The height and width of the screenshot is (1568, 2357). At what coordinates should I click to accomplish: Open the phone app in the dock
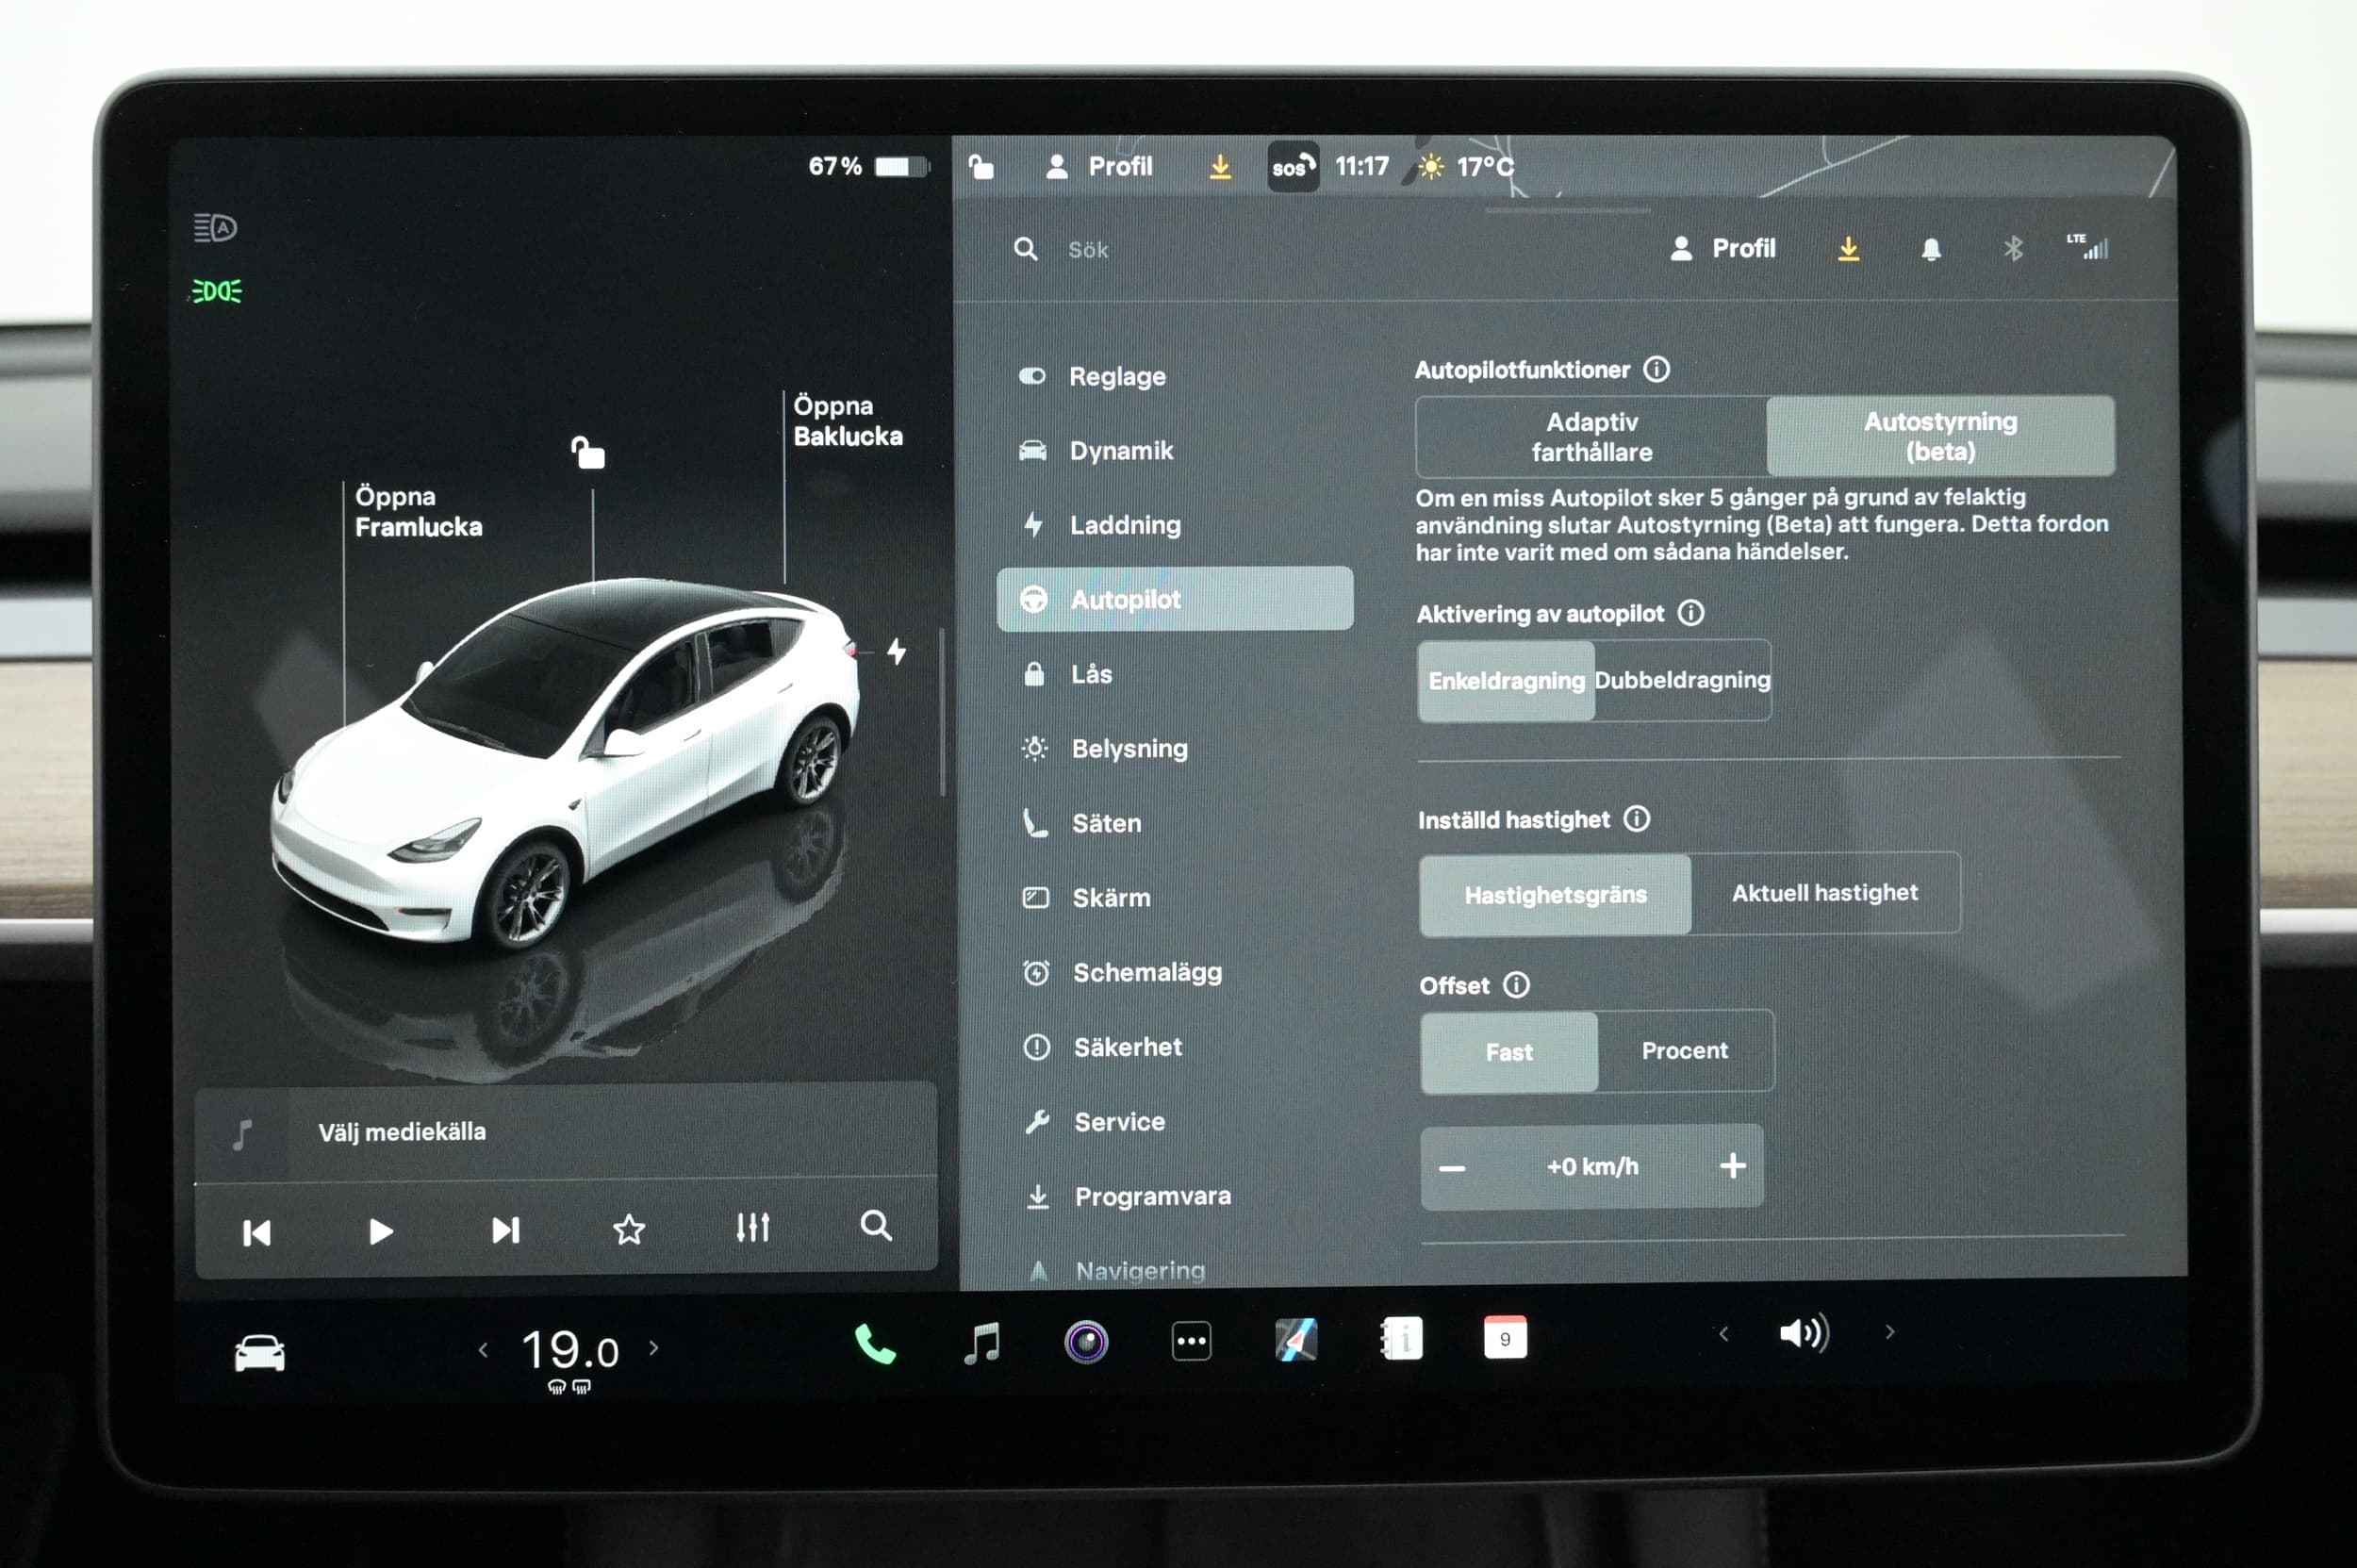tap(875, 1344)
